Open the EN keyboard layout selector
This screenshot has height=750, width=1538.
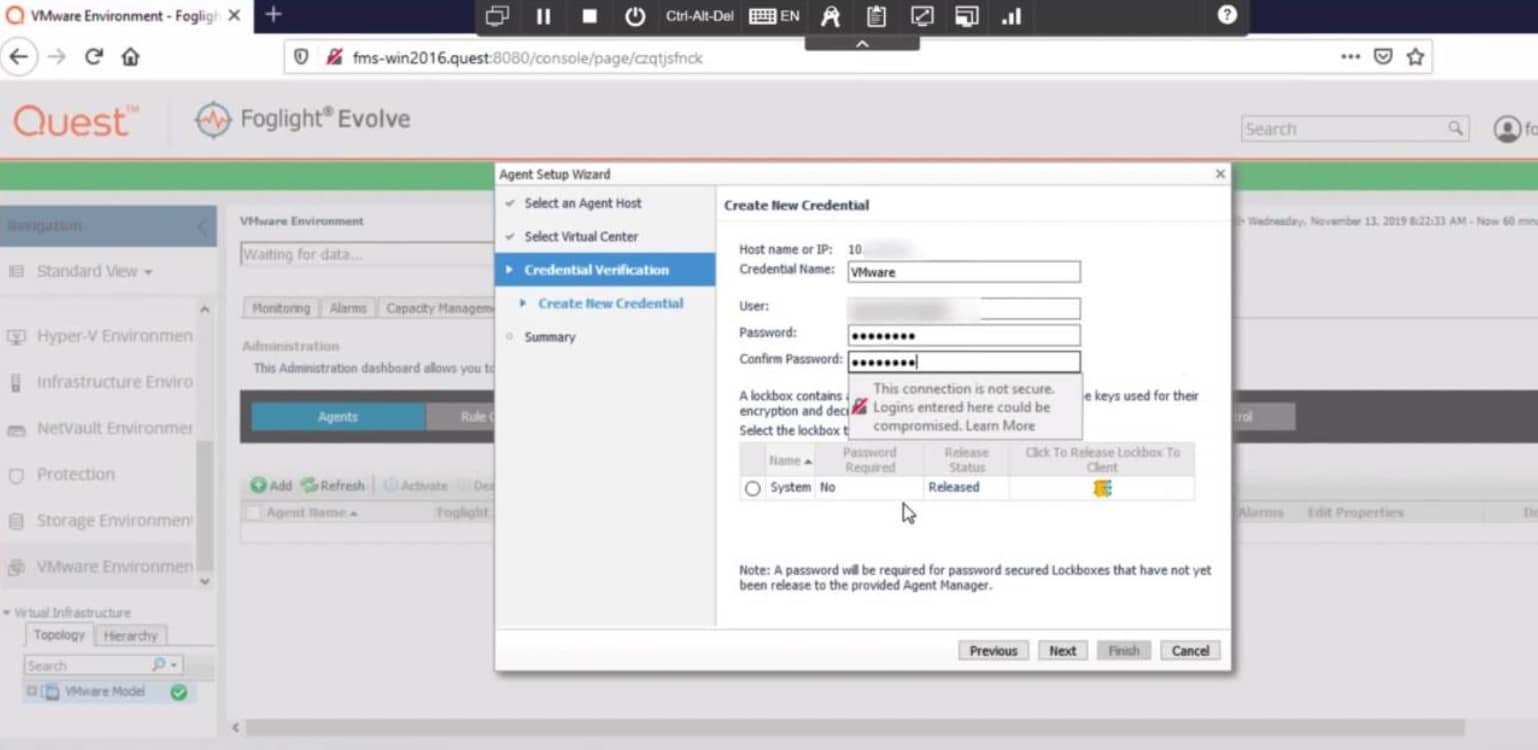point(775,16)
